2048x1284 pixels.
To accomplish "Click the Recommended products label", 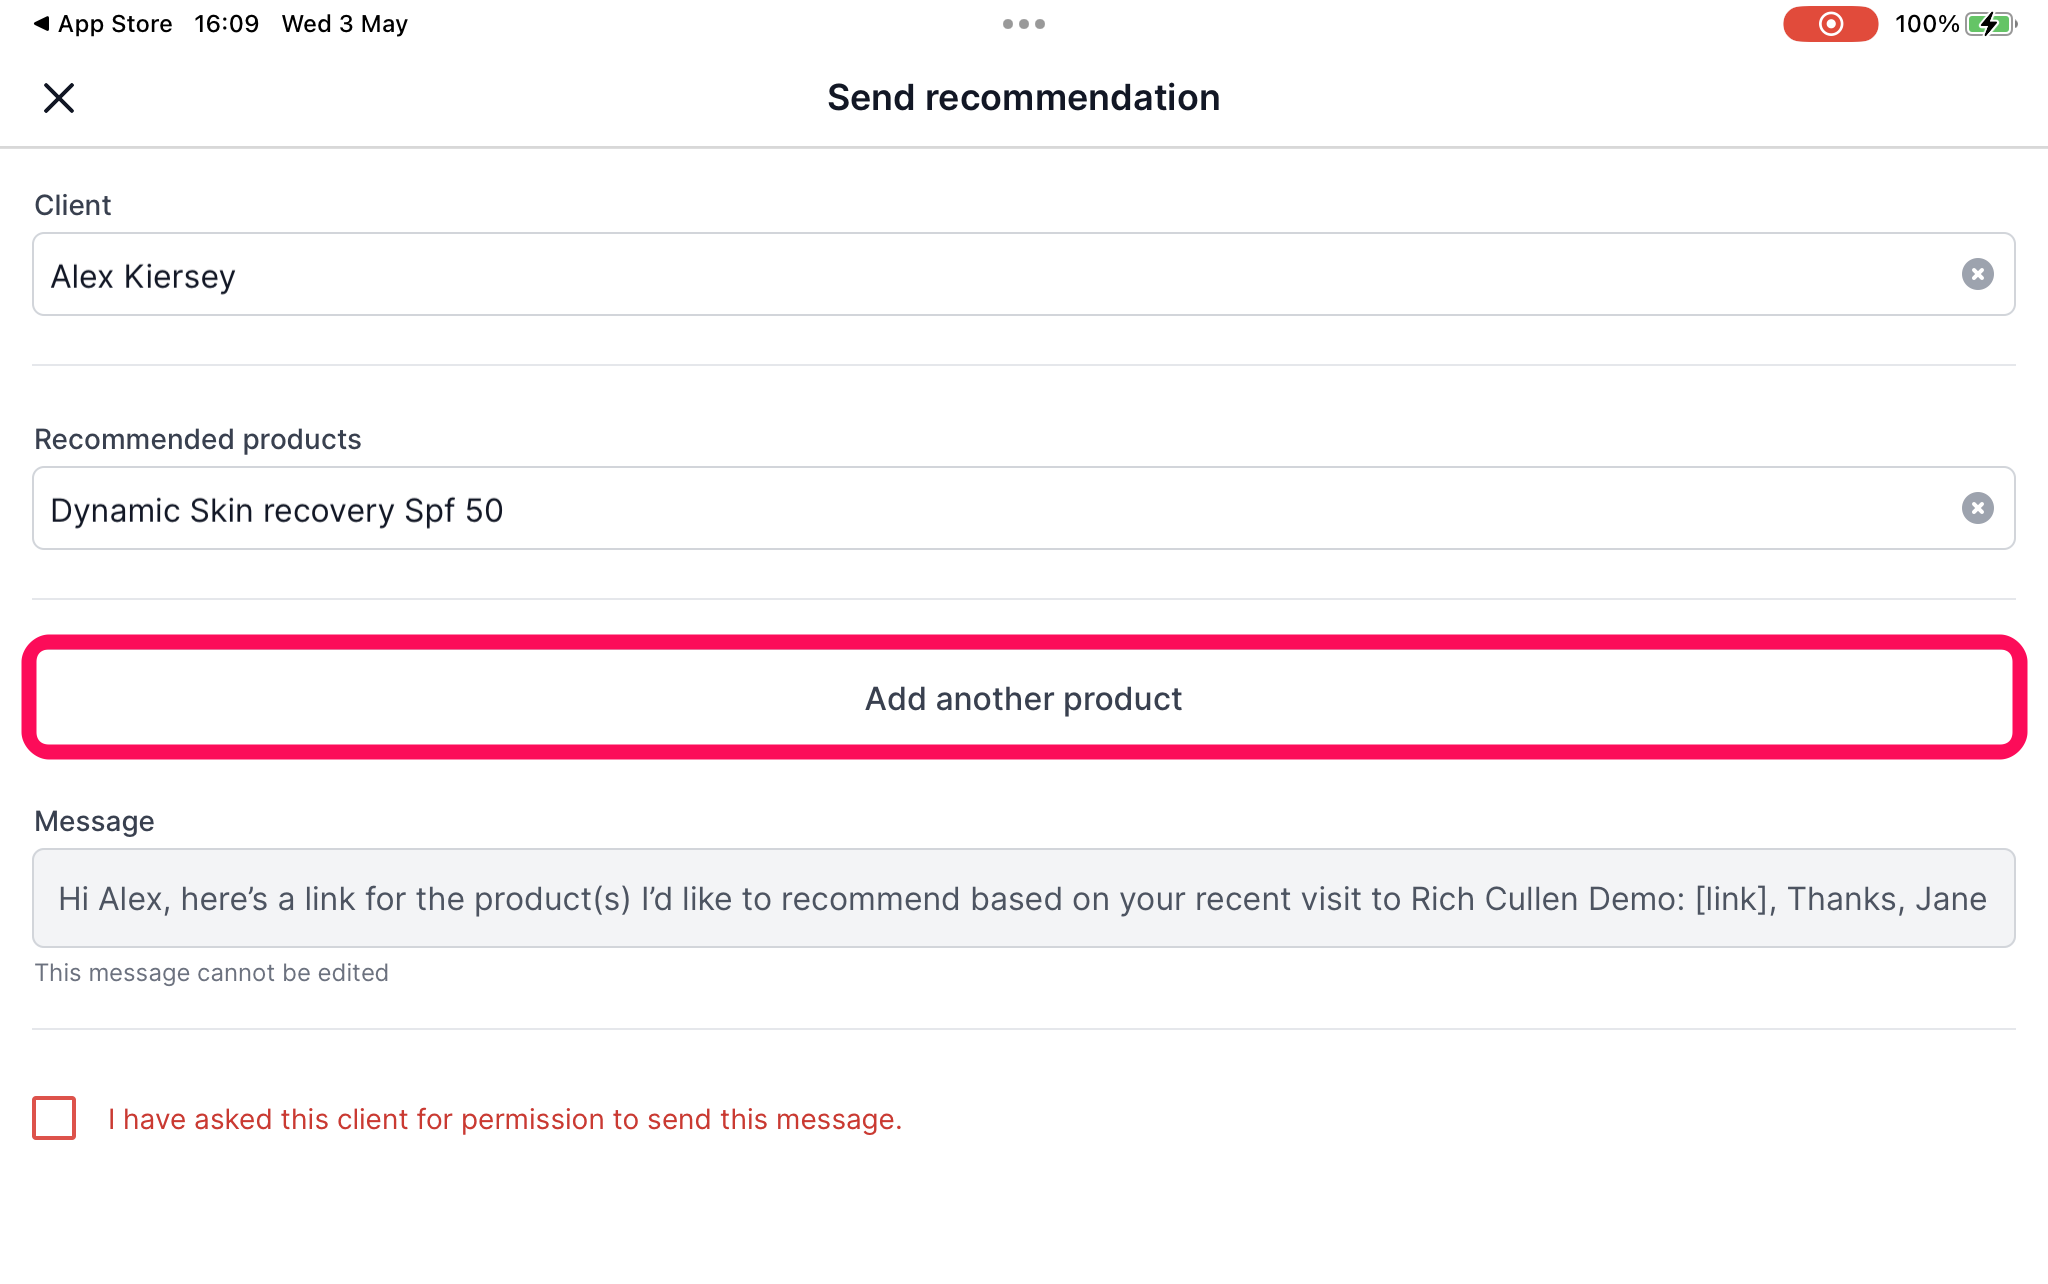I will tap(198, 439).
